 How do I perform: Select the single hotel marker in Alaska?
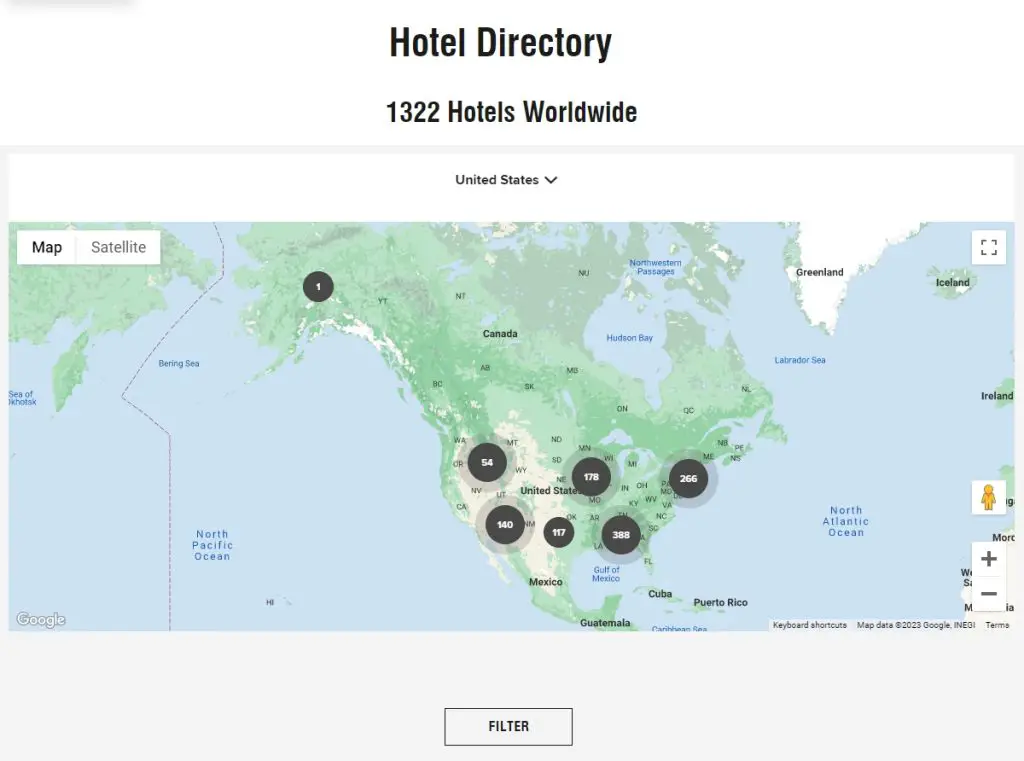(x=318, y=287)
